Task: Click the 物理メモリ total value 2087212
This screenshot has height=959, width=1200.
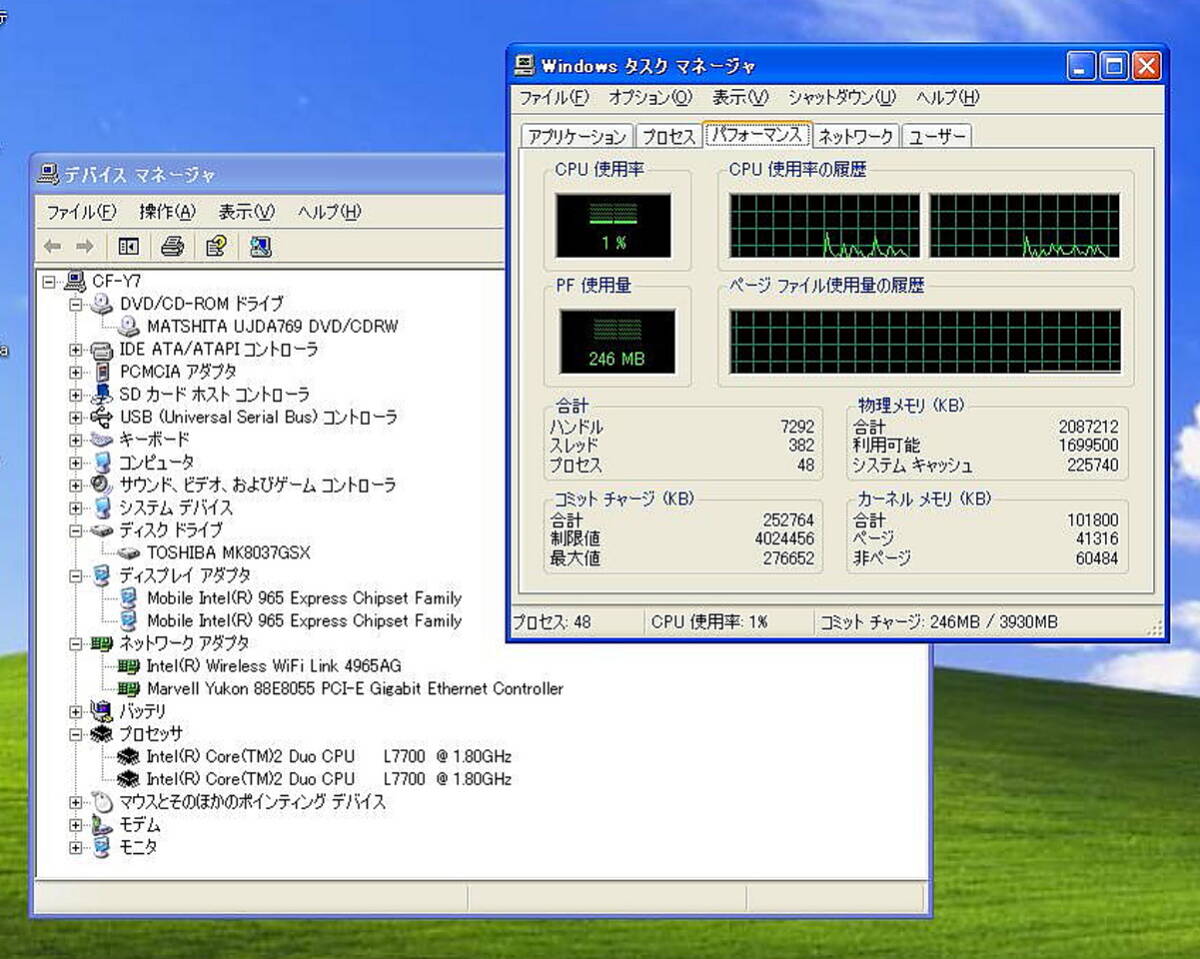Action: coord(1088,427)
